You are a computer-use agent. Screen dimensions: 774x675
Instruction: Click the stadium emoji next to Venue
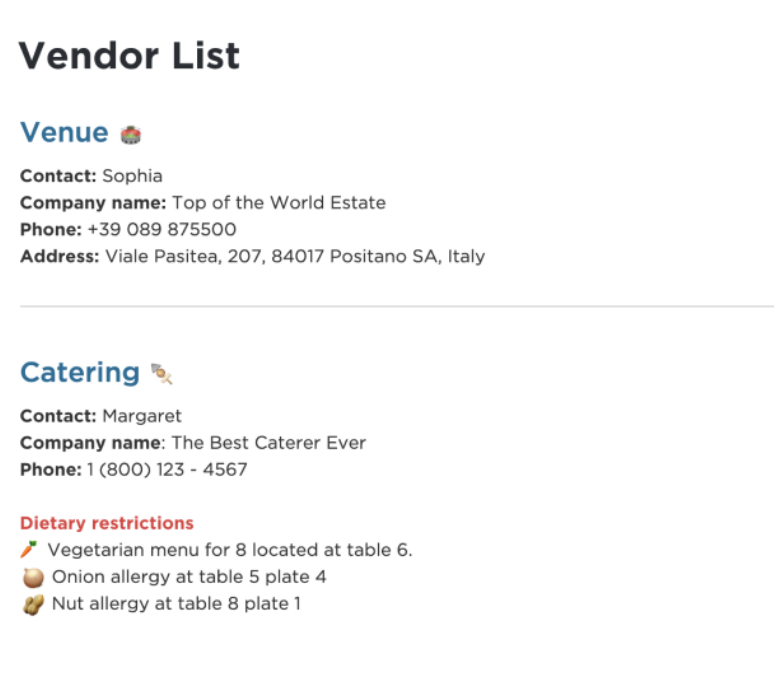(x=131, y=134)
